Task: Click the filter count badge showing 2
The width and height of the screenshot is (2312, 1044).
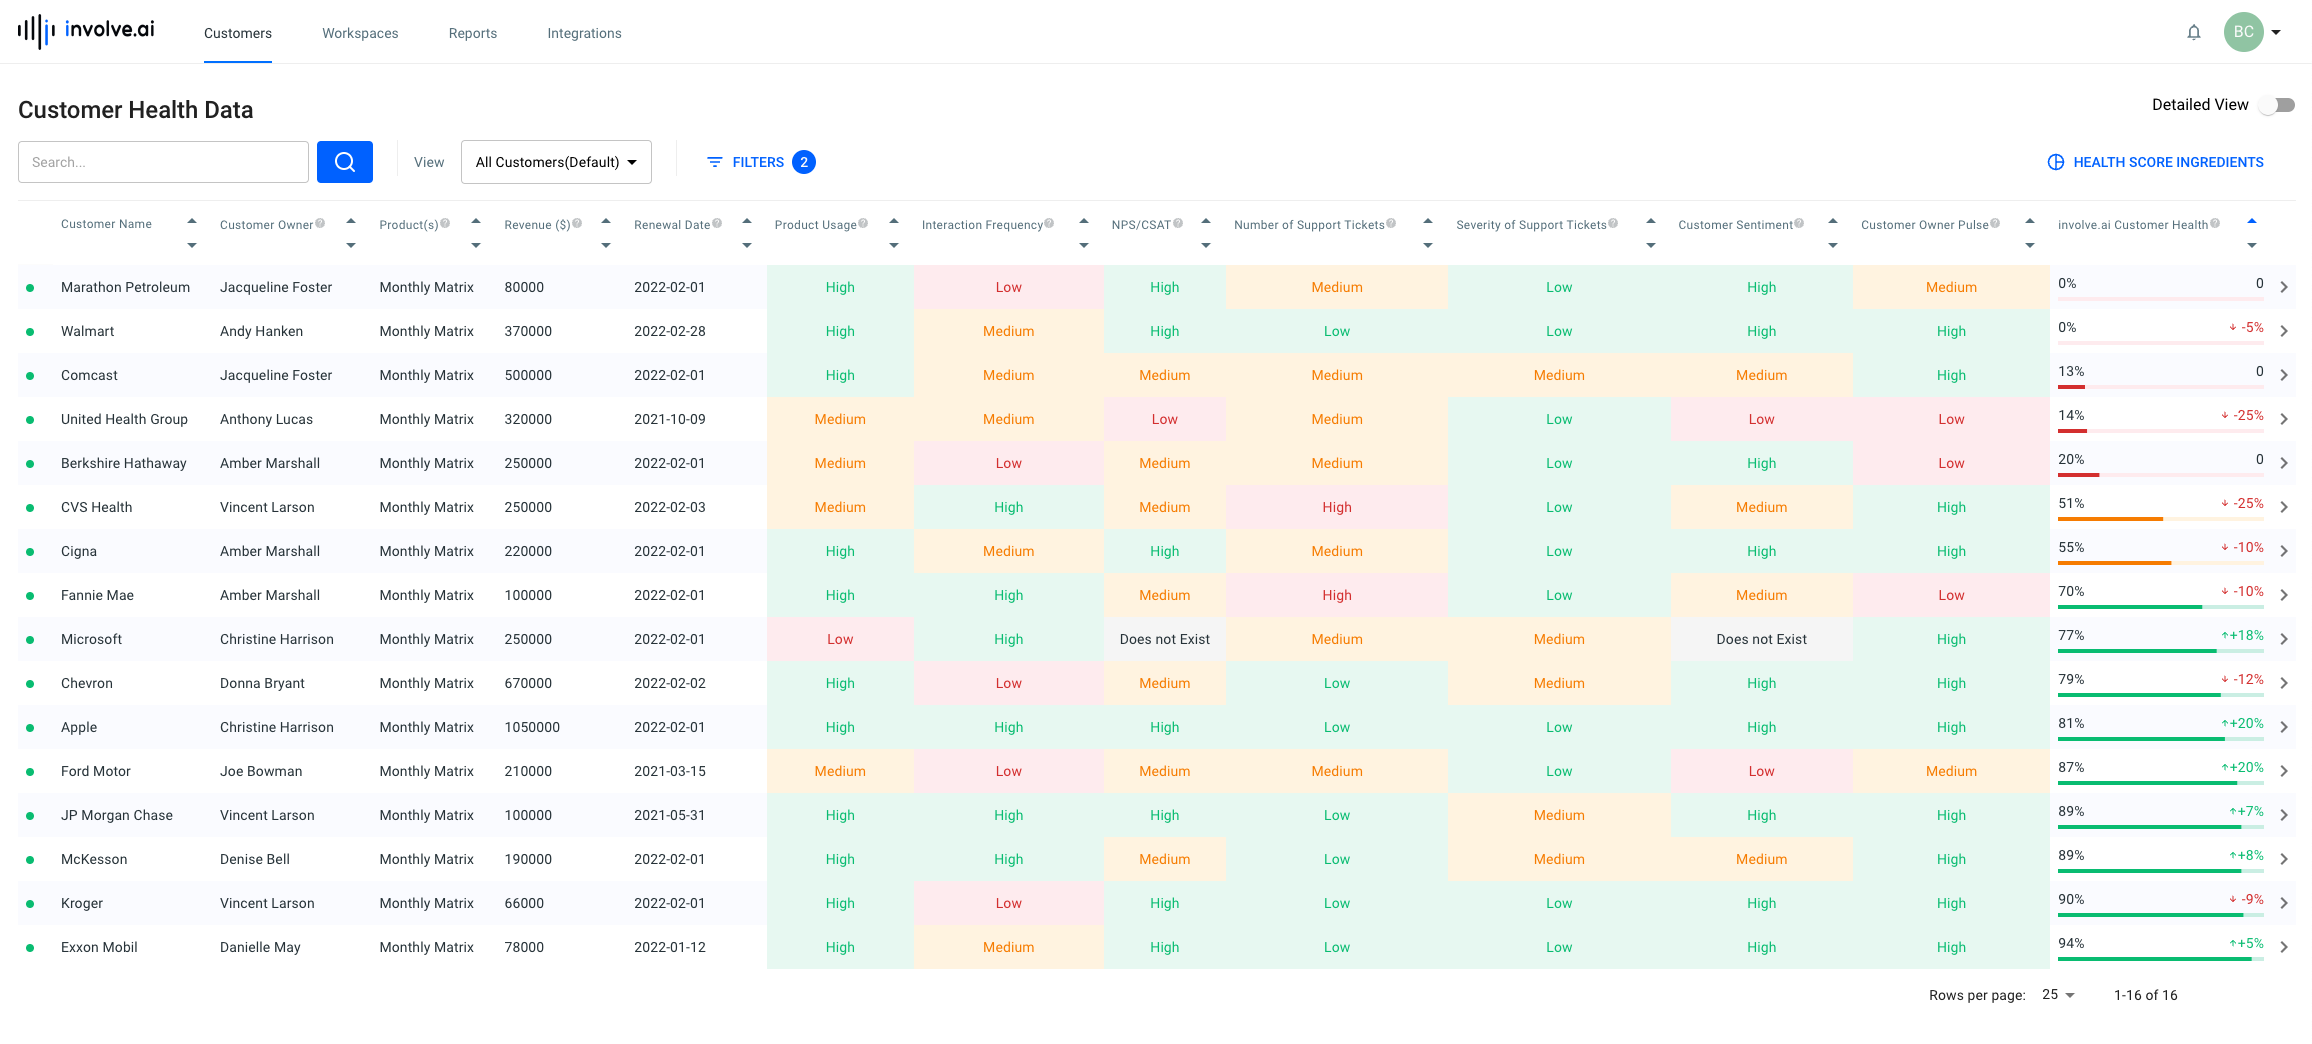Action: 803,162
